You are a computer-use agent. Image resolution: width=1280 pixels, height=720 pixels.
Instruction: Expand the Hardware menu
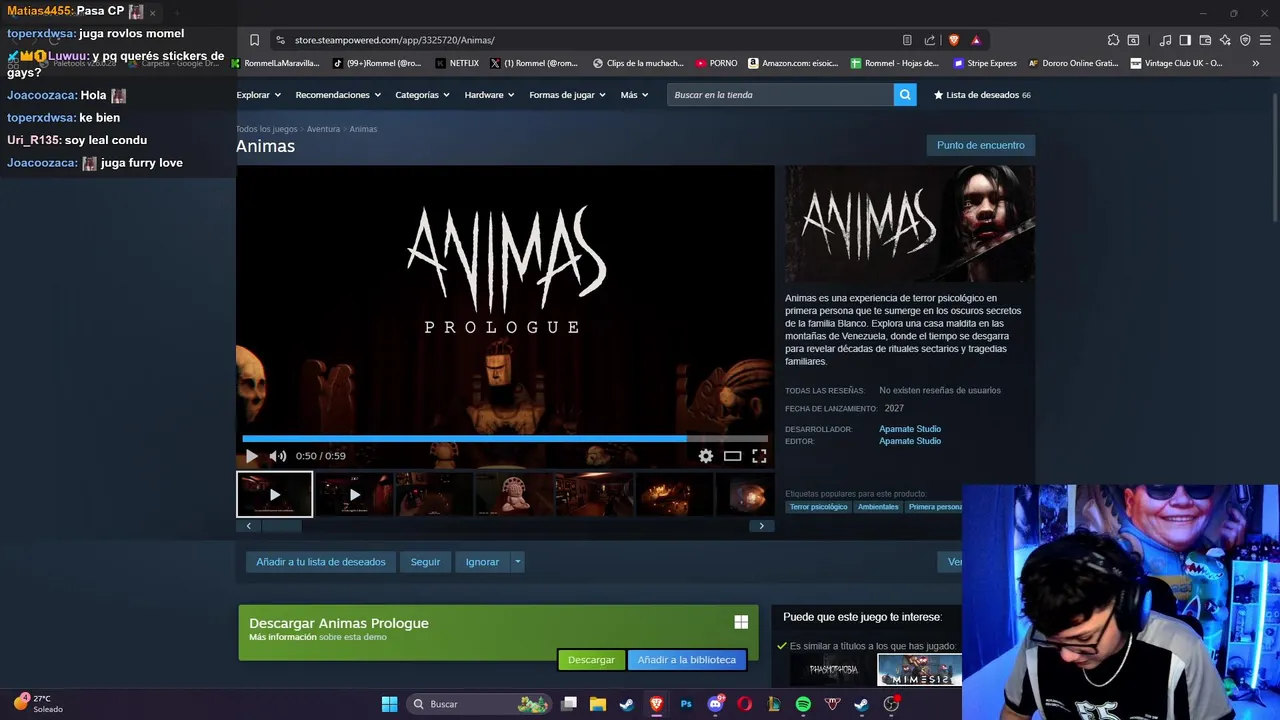489,95
